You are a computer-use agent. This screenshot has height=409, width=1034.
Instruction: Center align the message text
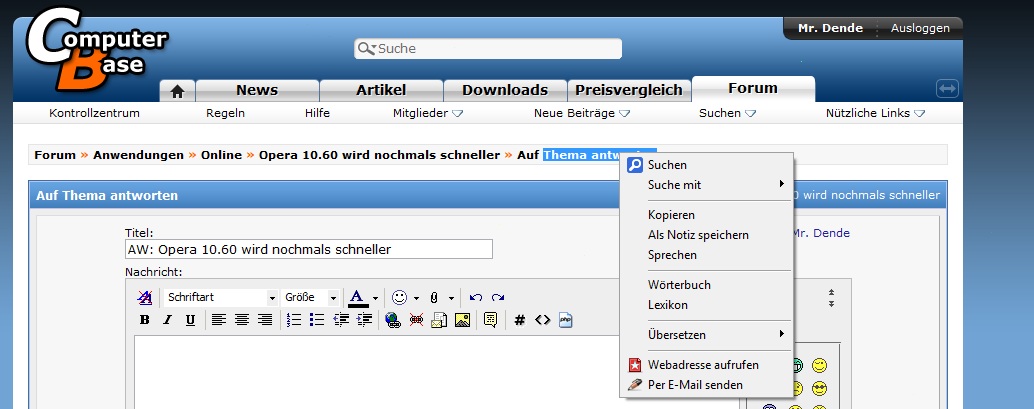point(241,321)
